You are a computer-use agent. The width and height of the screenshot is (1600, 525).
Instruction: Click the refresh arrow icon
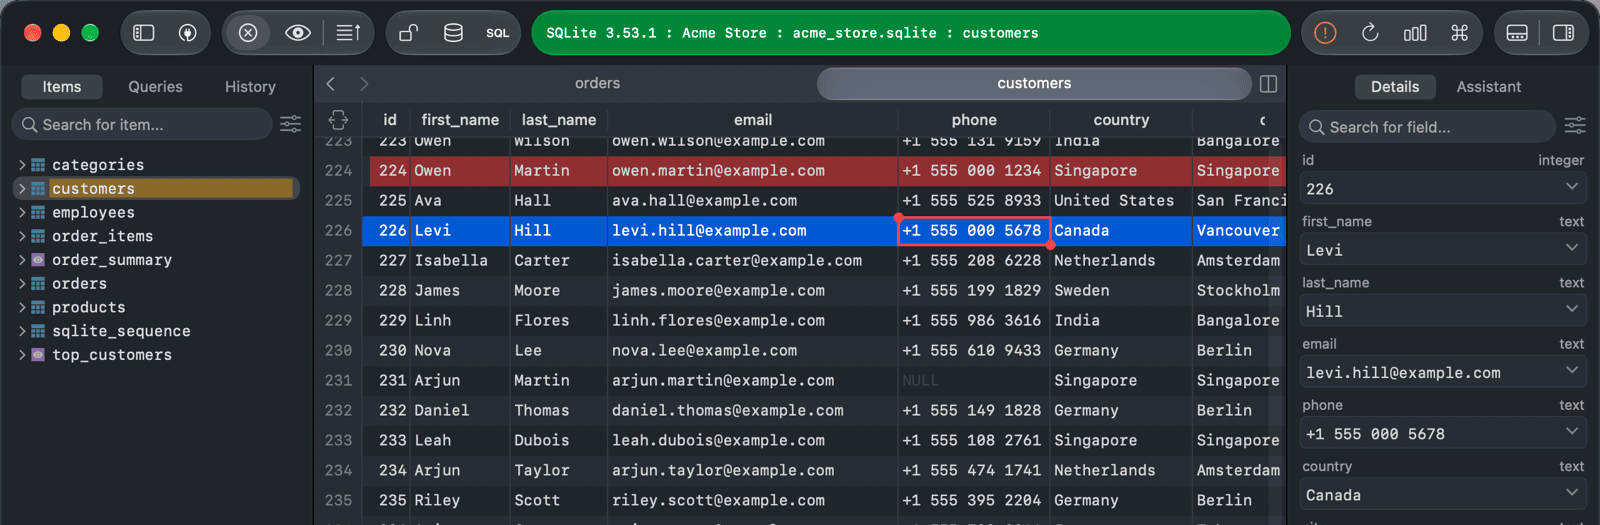[1370, 33]
